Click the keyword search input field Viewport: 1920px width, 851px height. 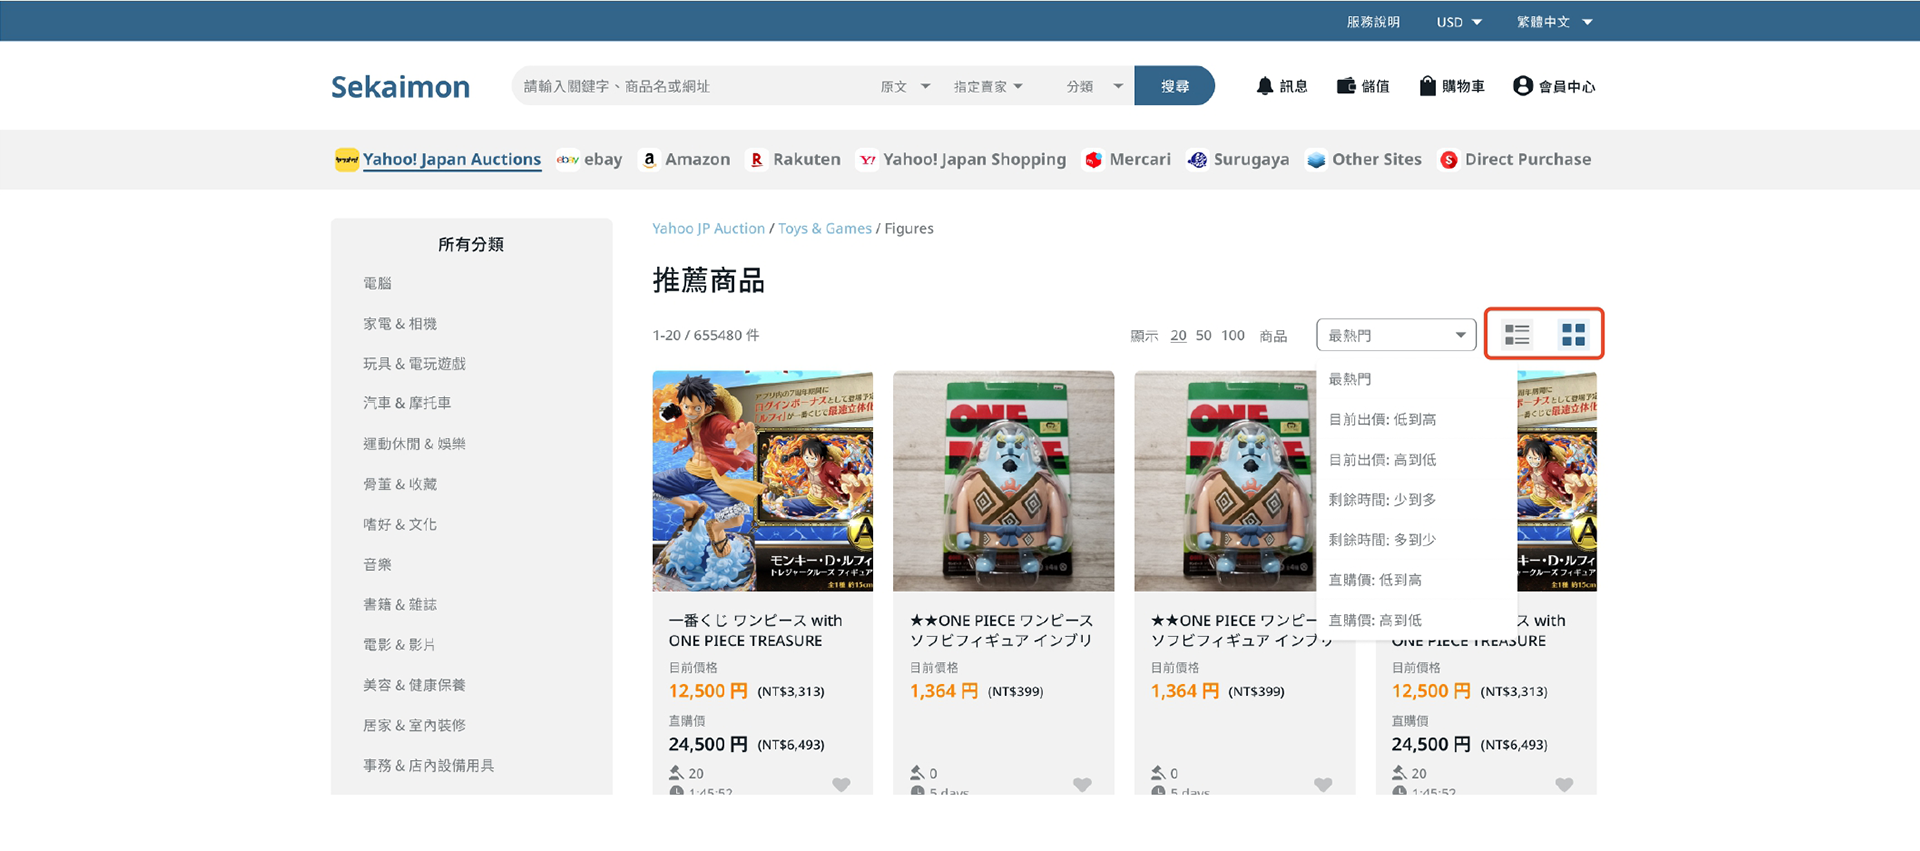point(690,86)
